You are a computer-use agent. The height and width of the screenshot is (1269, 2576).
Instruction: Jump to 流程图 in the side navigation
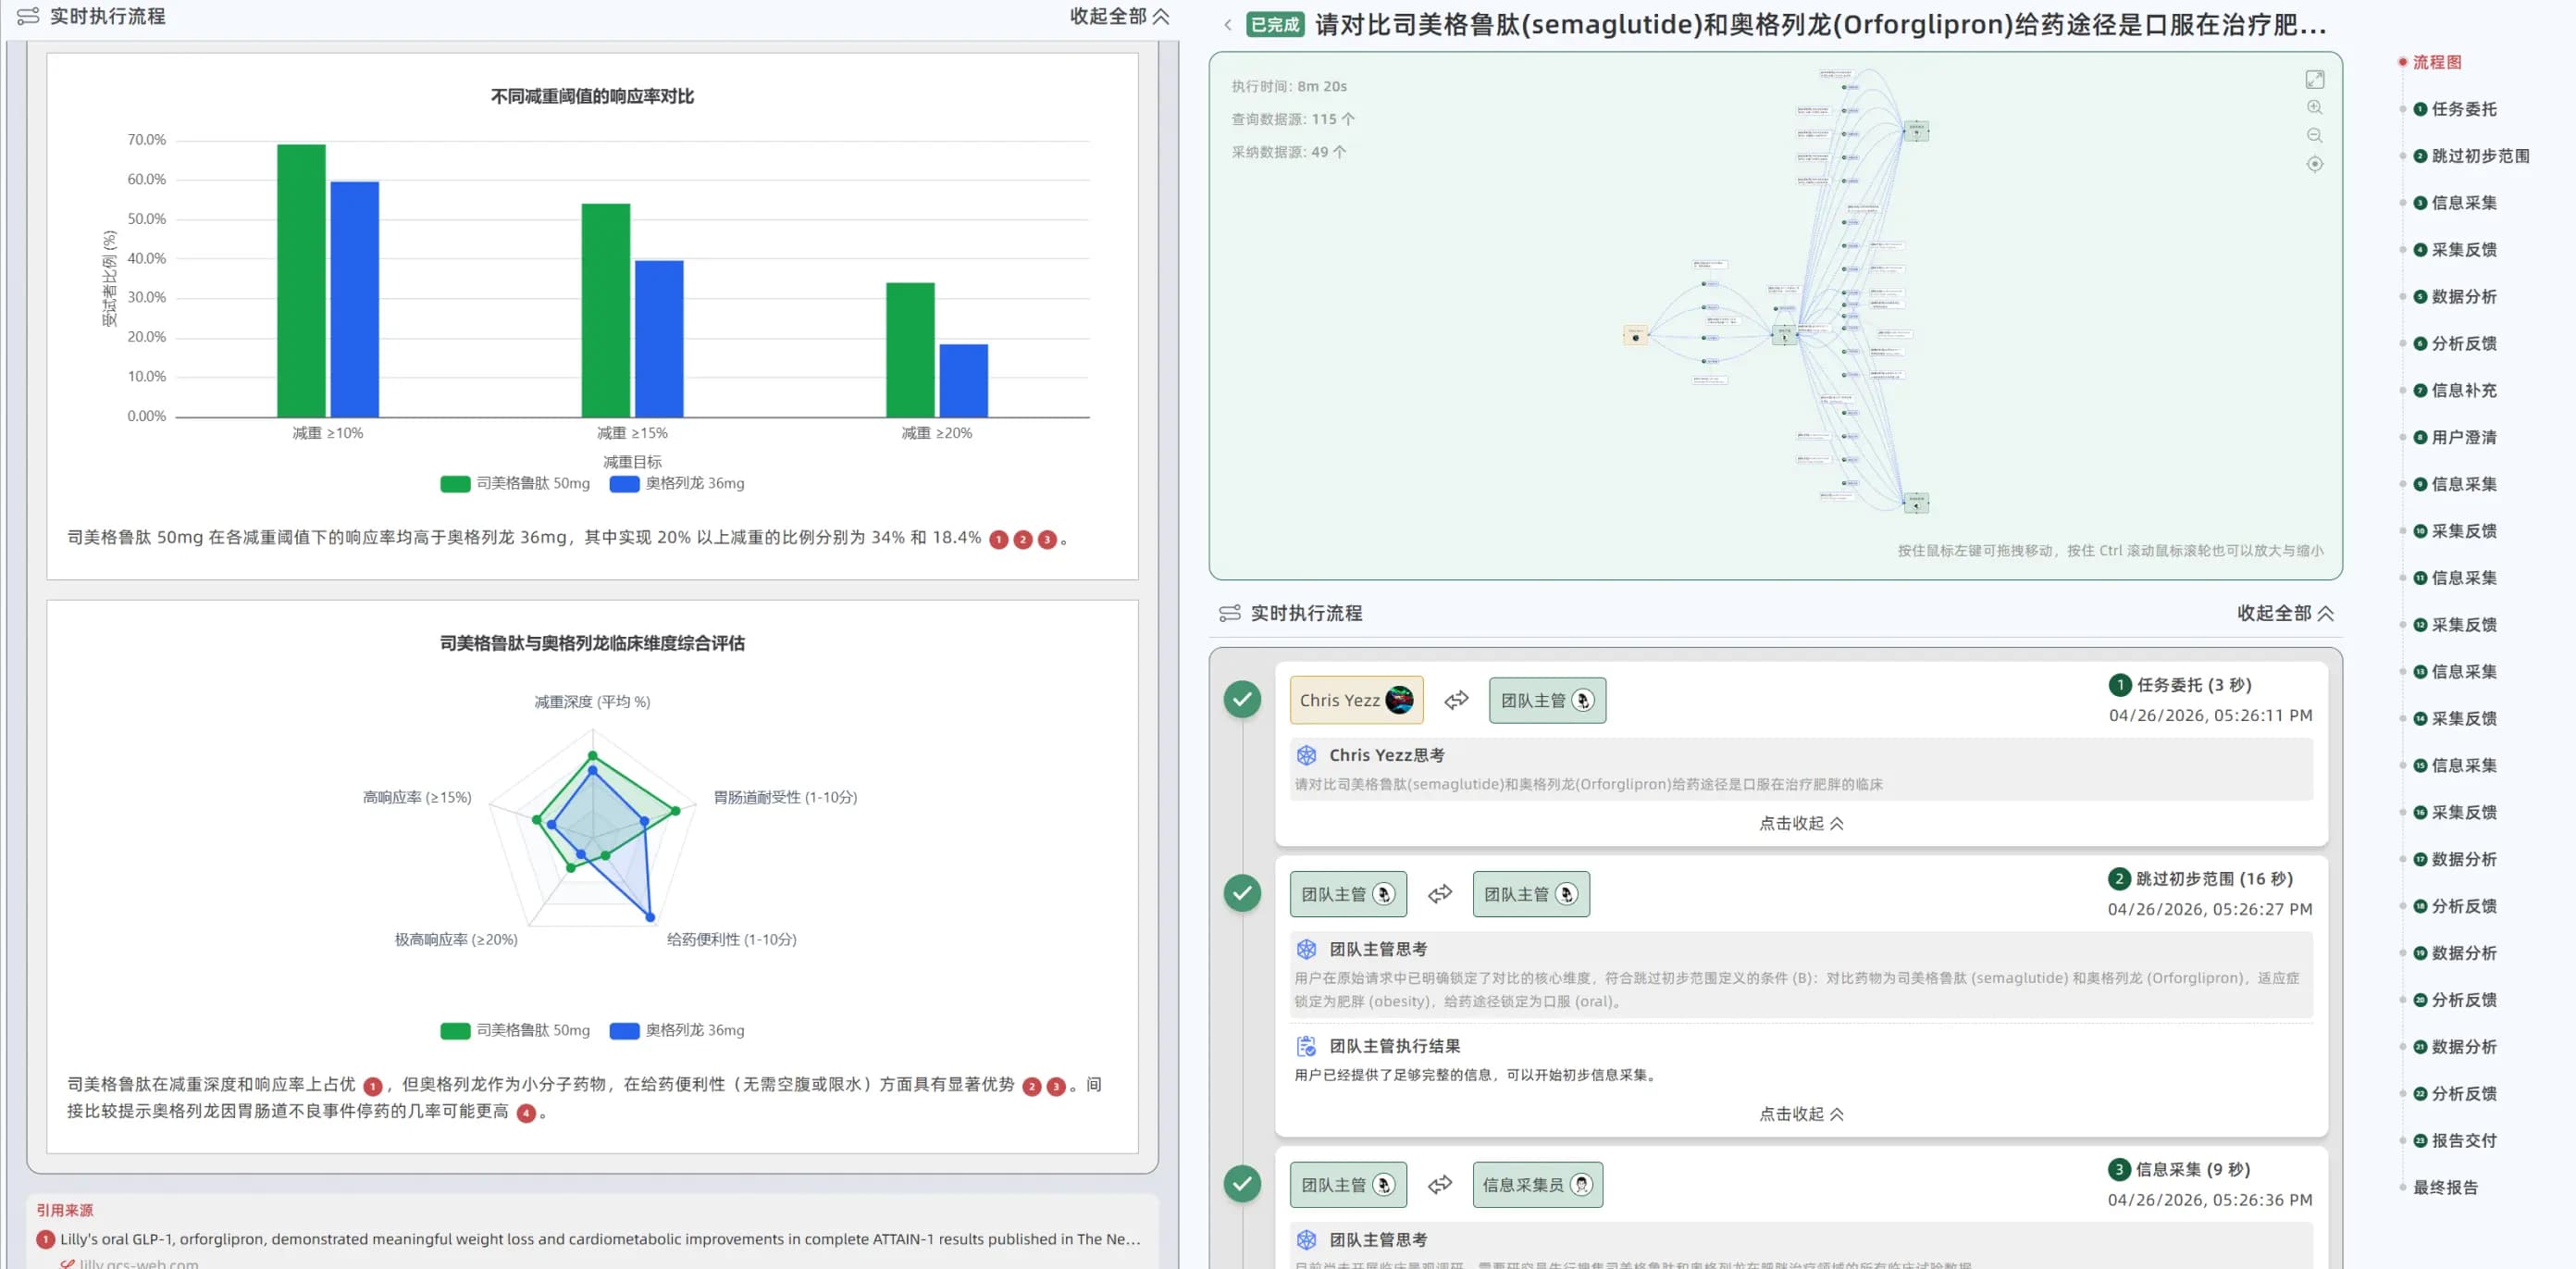(x=2437, y=62)
